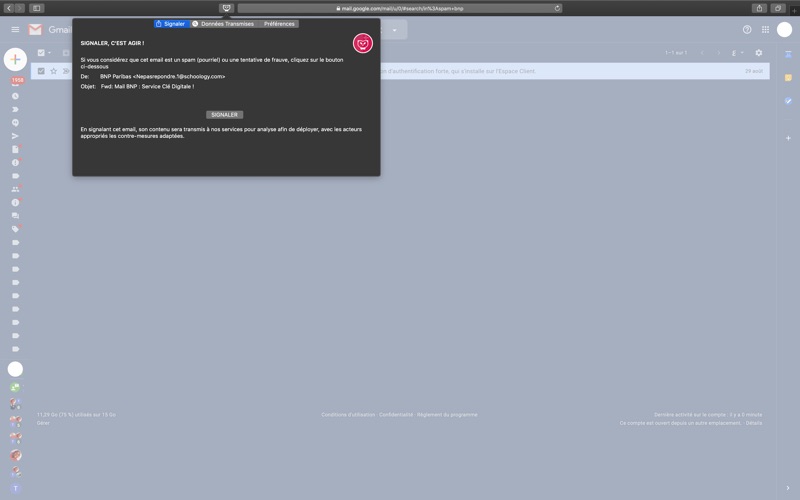Click the sender 'Nepasrepondre.1@schoology.com' text in popup
This screenshot has width=800, height=500.
coord(179,77)
